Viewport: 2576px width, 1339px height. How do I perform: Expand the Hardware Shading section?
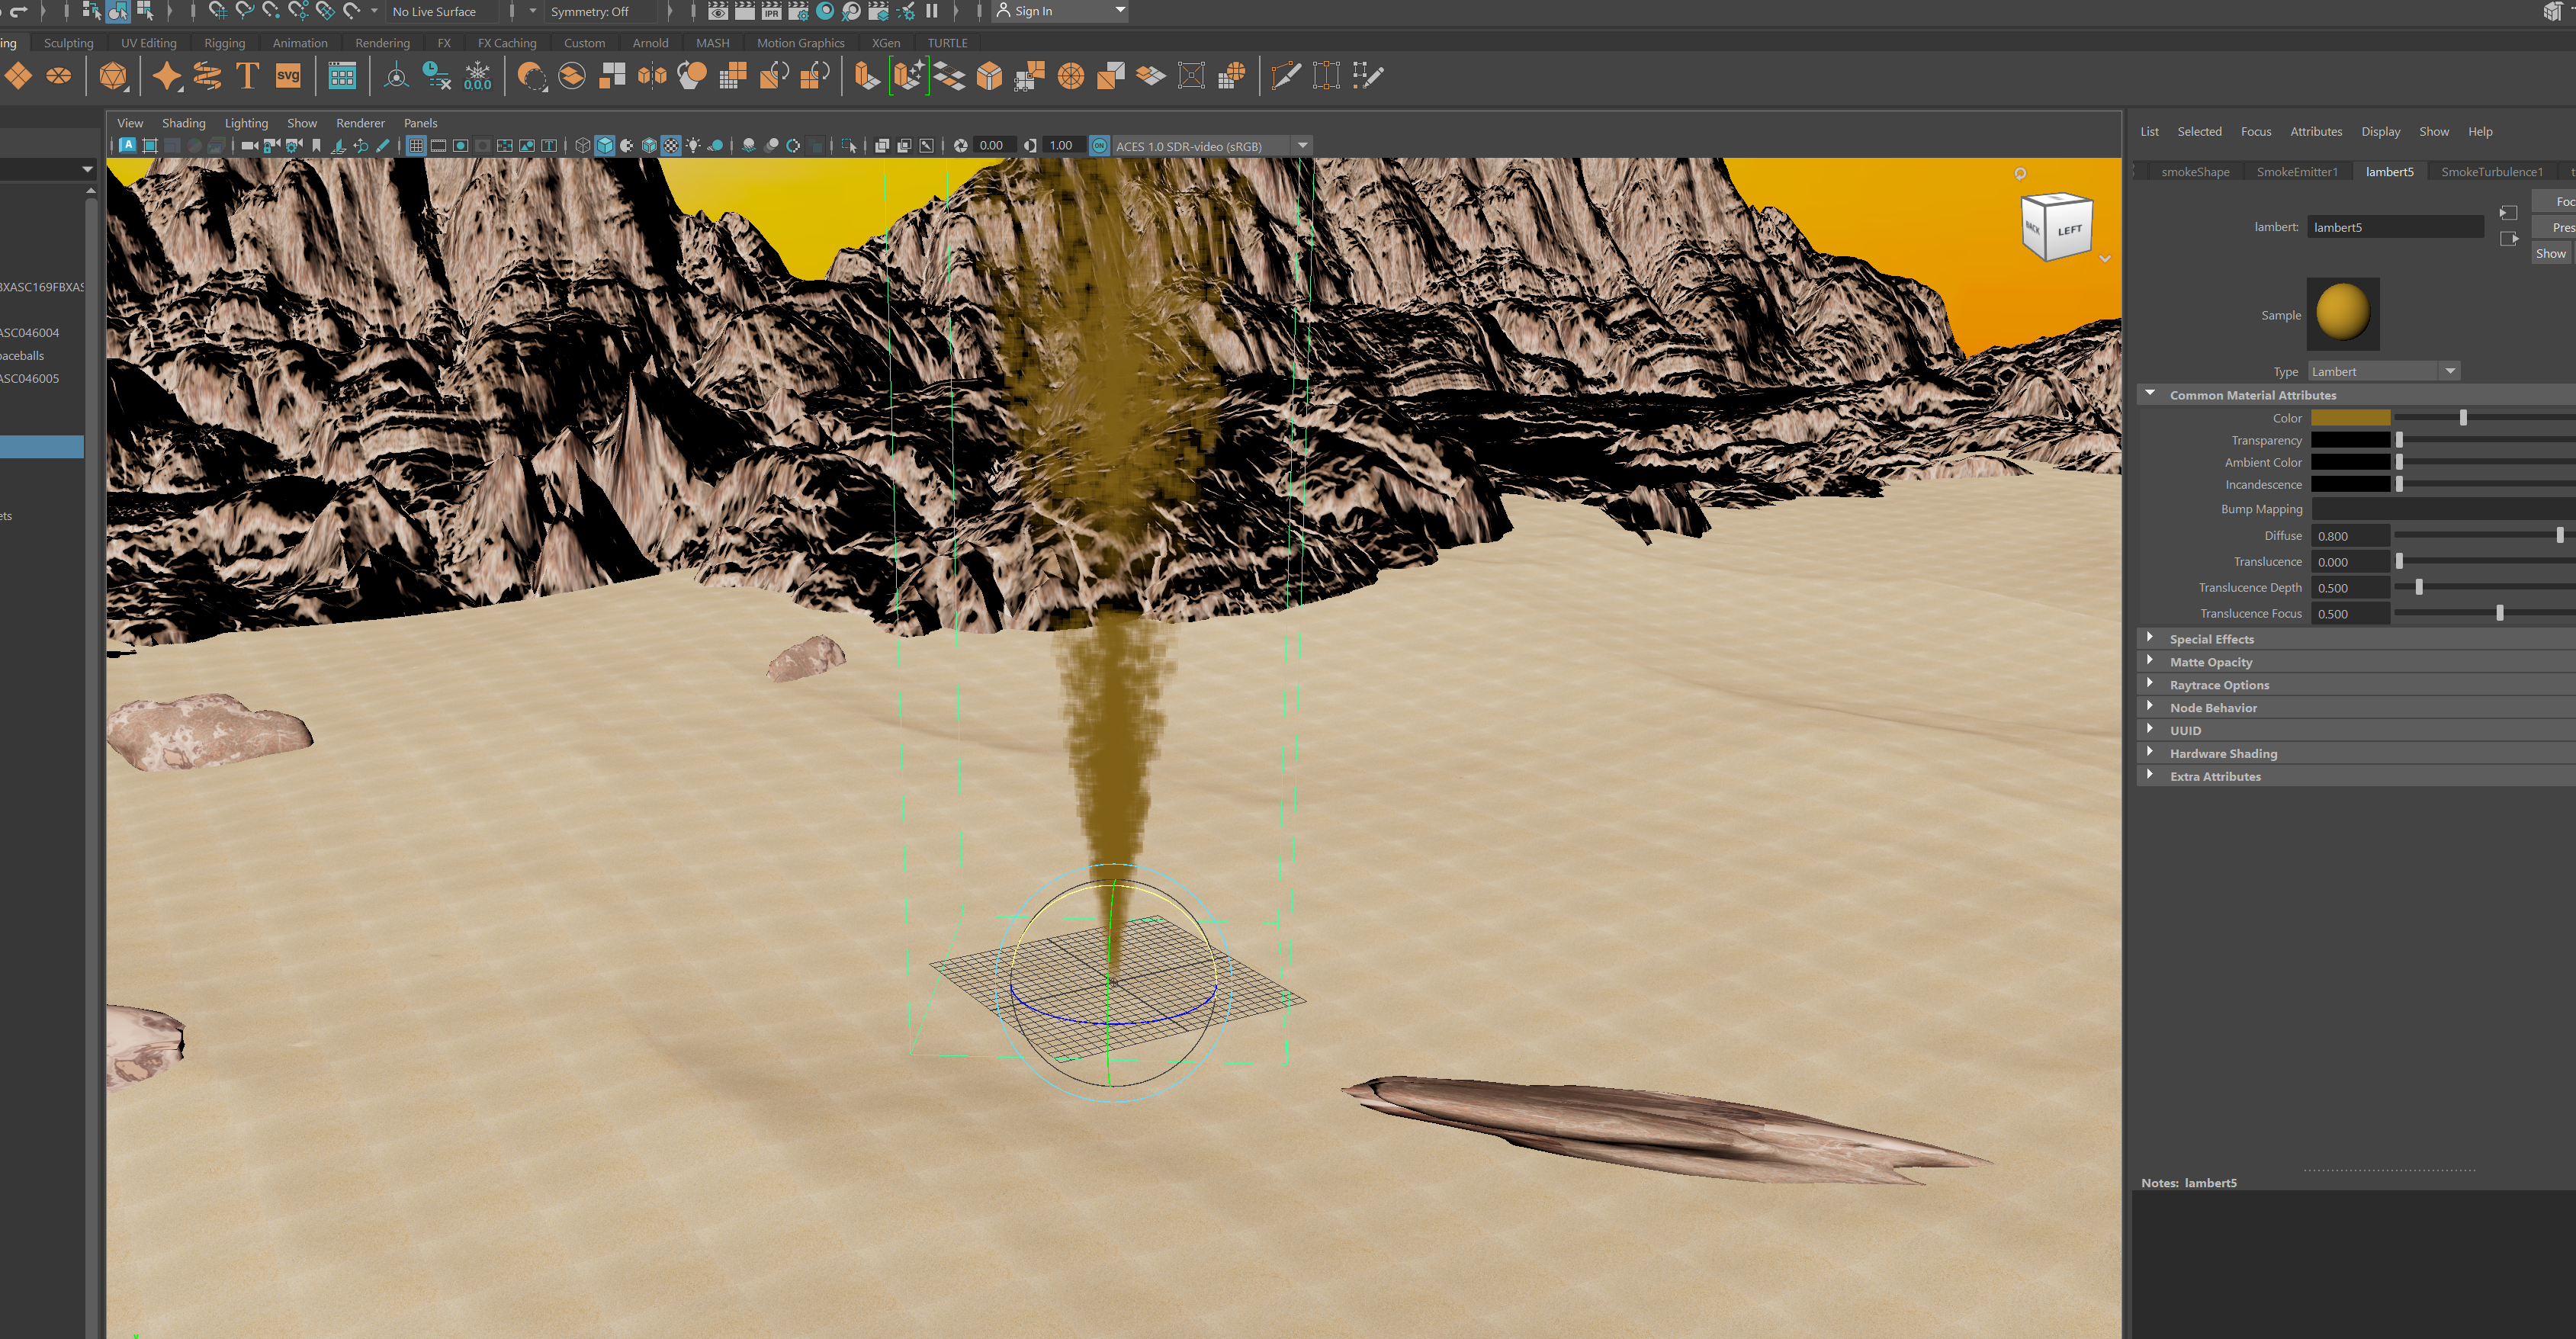2150,753
